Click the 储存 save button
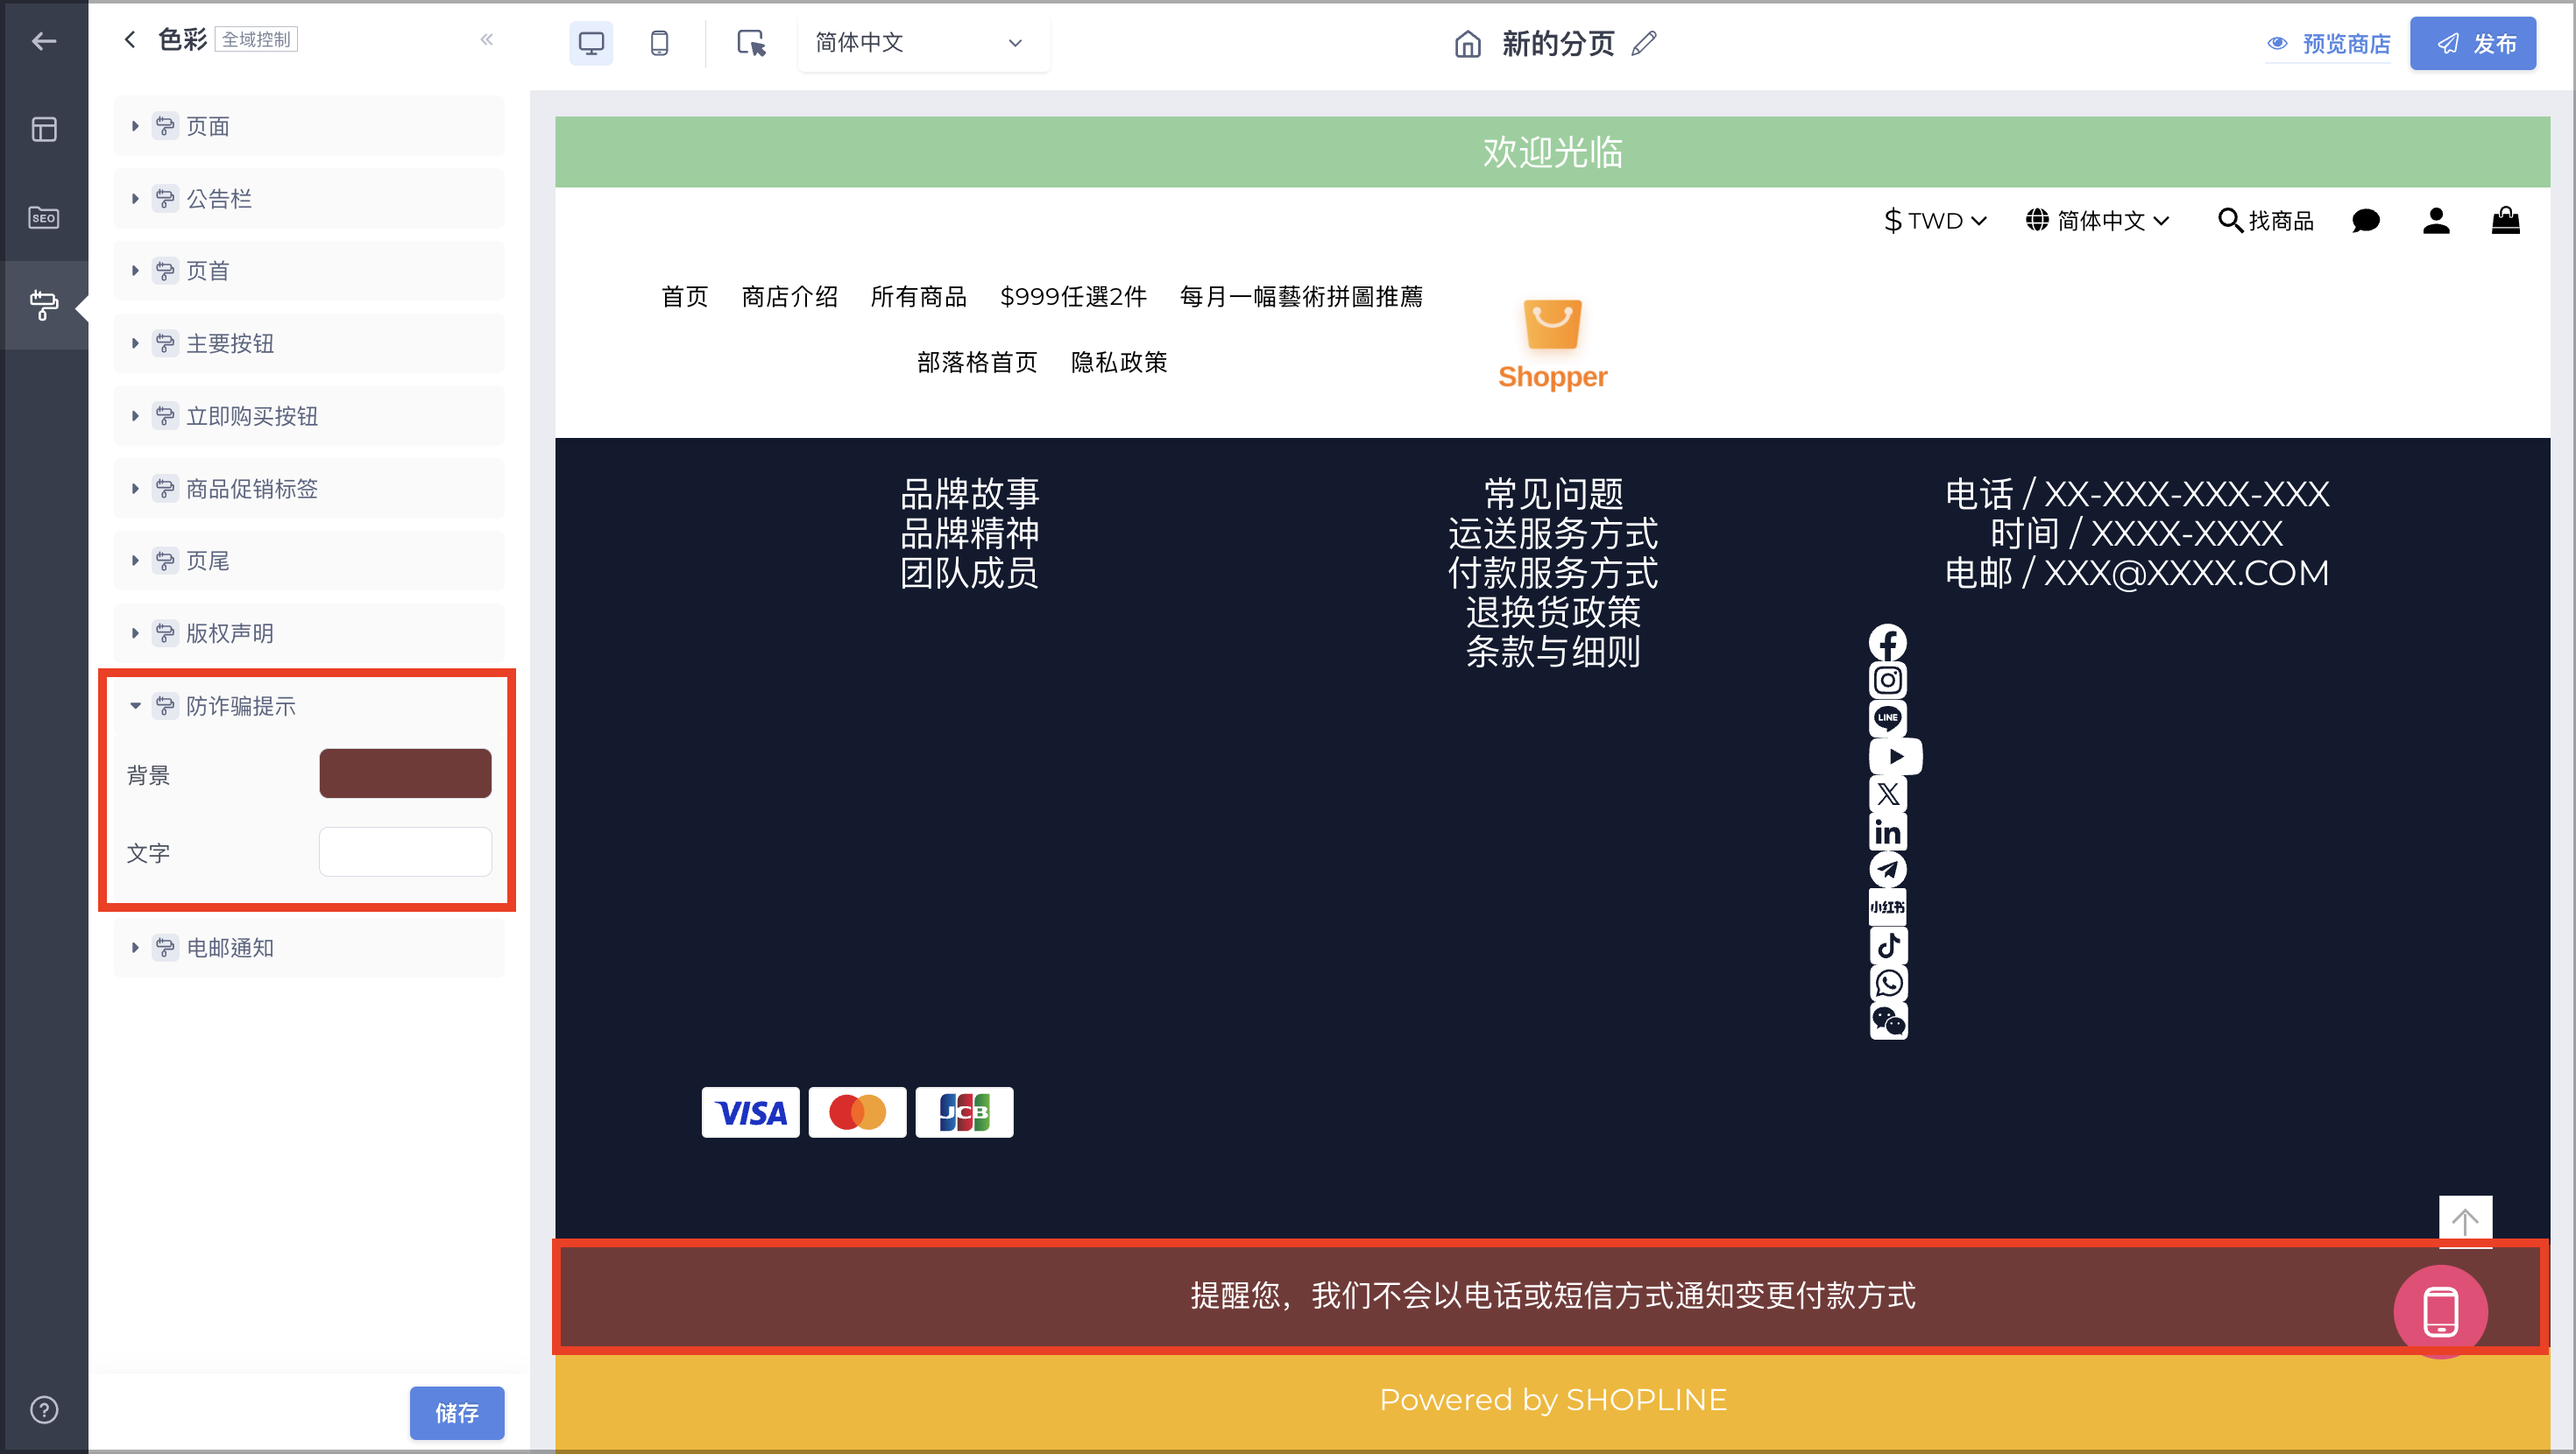The width and height of the screenshot is (2576, 1454). coord(457,1412)
